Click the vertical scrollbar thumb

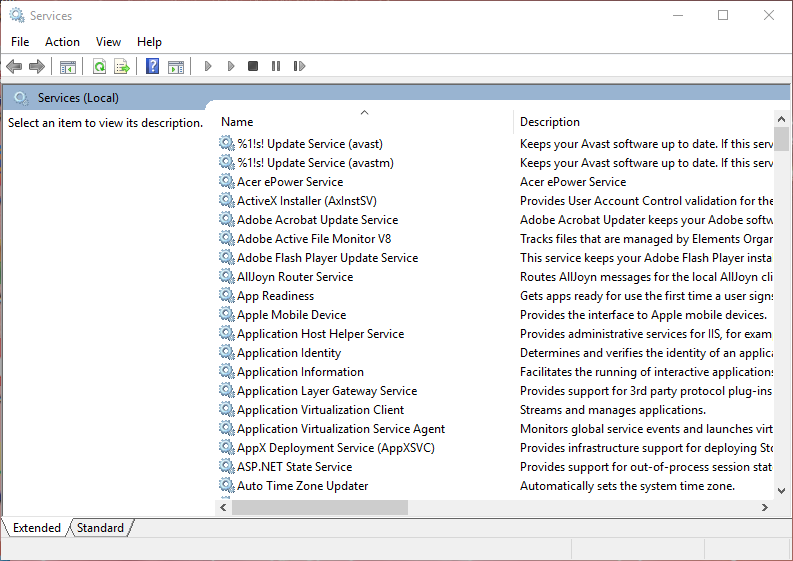click(x=781, y=139)
